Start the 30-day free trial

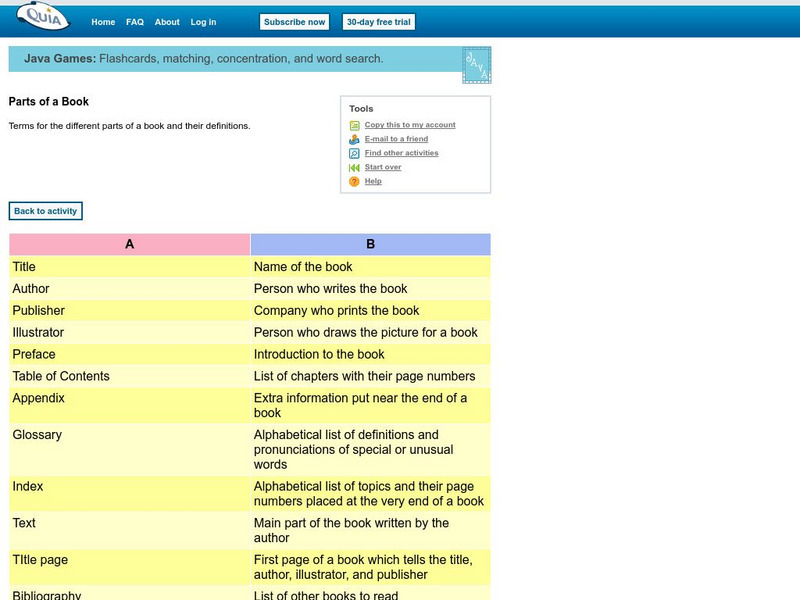tap(378, 22)
